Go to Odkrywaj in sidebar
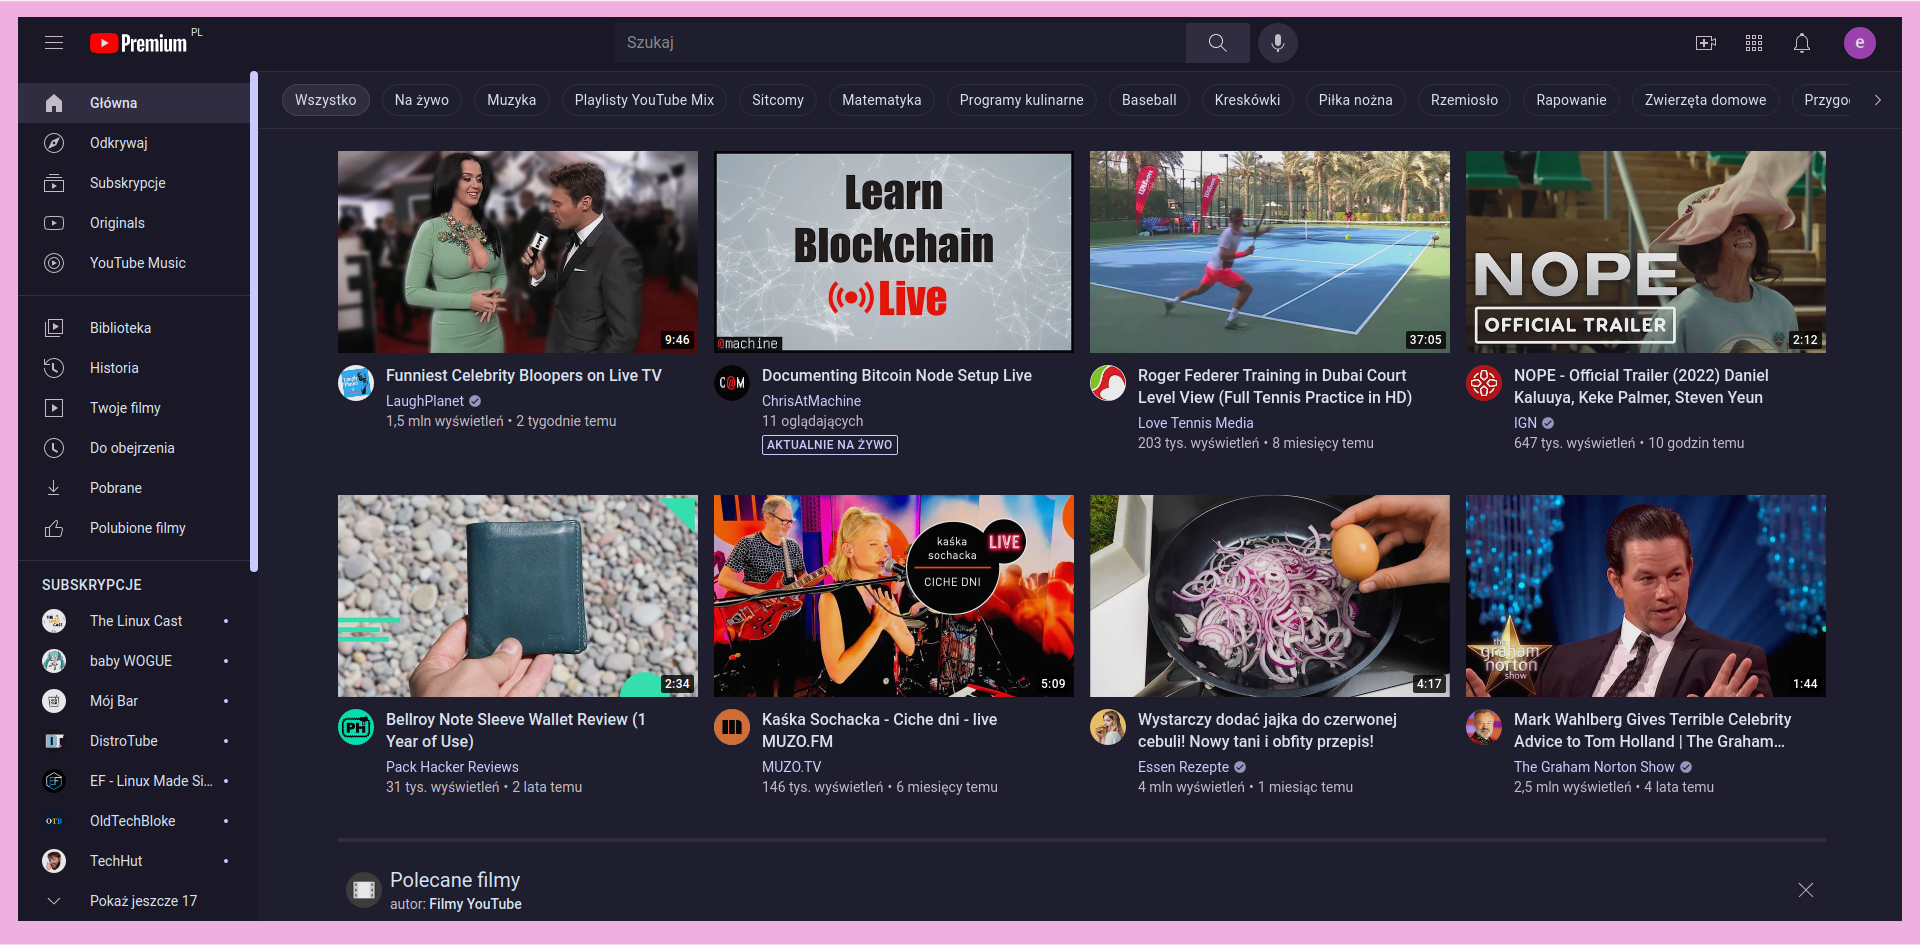This screenshot has height=945, width=1920. point(134,143)
